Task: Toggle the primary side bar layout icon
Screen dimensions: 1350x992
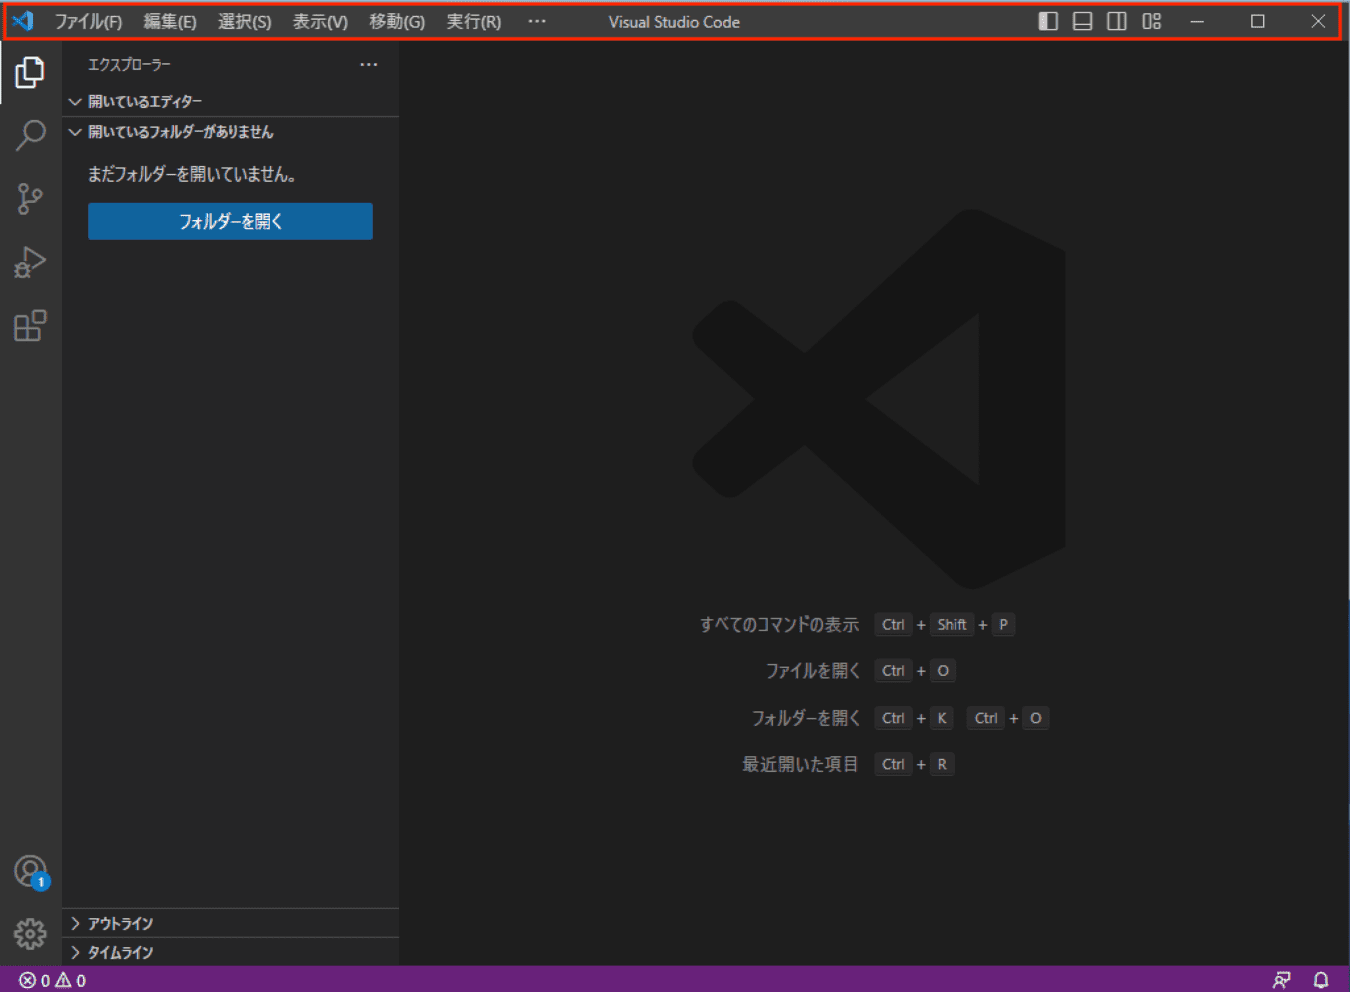Action: click(x=1048, y=21)
